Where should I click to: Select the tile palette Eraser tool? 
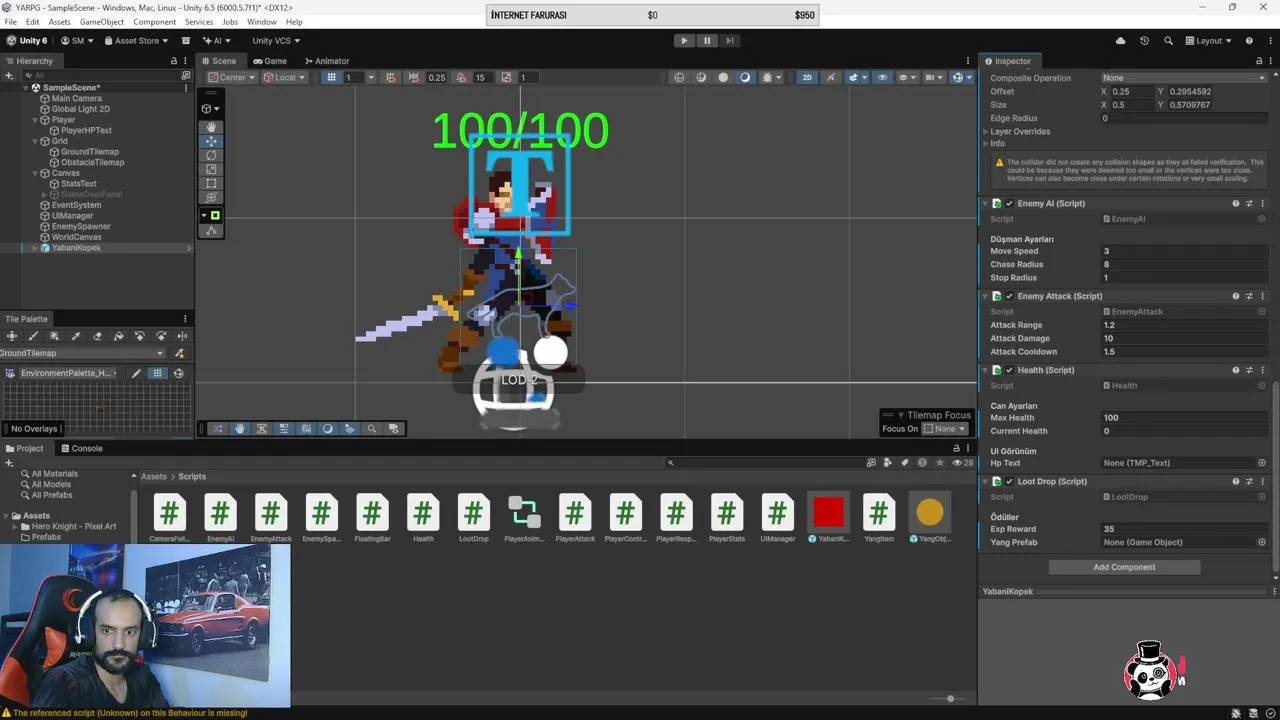pyautogui.click(x=97, y=336)
